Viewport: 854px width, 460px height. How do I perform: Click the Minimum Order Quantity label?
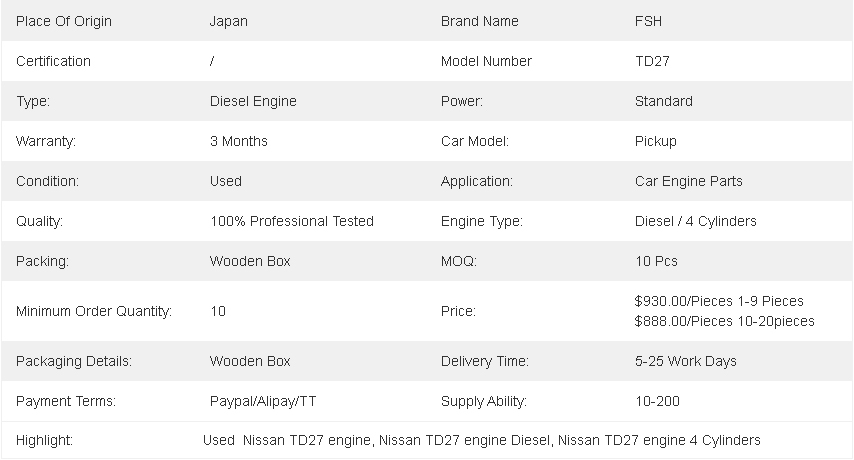94,311
